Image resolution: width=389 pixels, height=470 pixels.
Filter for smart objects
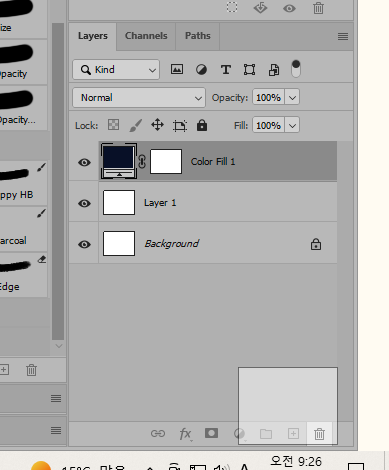[274, 70]
